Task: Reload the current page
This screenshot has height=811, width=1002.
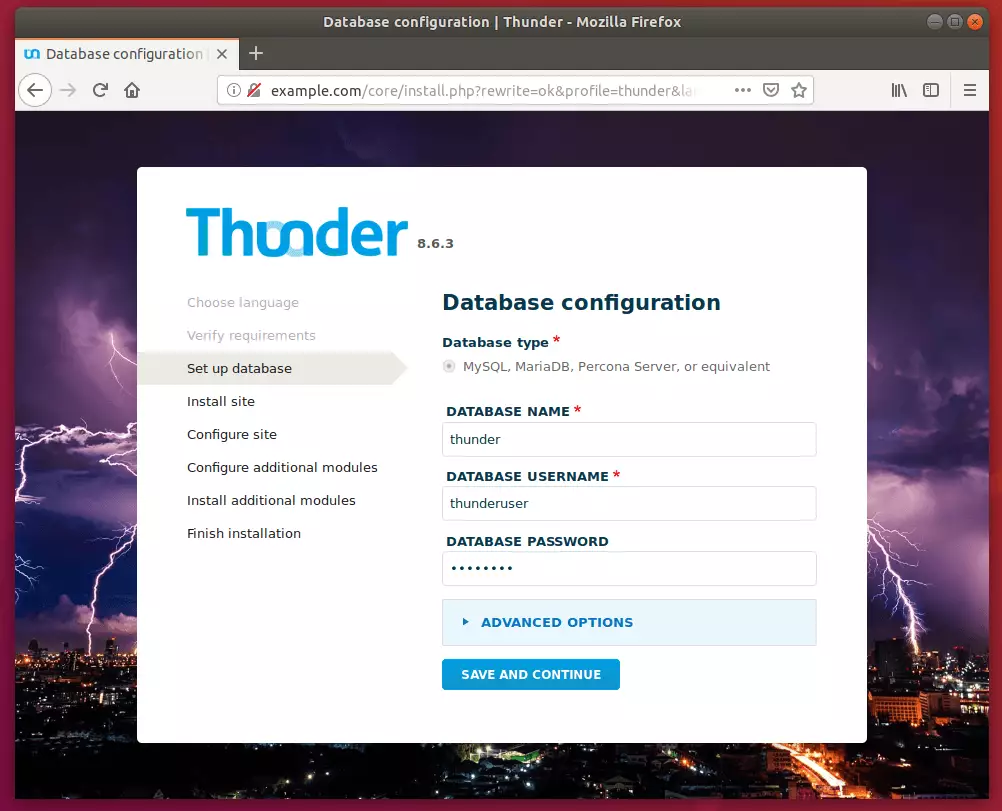Action: (100, 90)
